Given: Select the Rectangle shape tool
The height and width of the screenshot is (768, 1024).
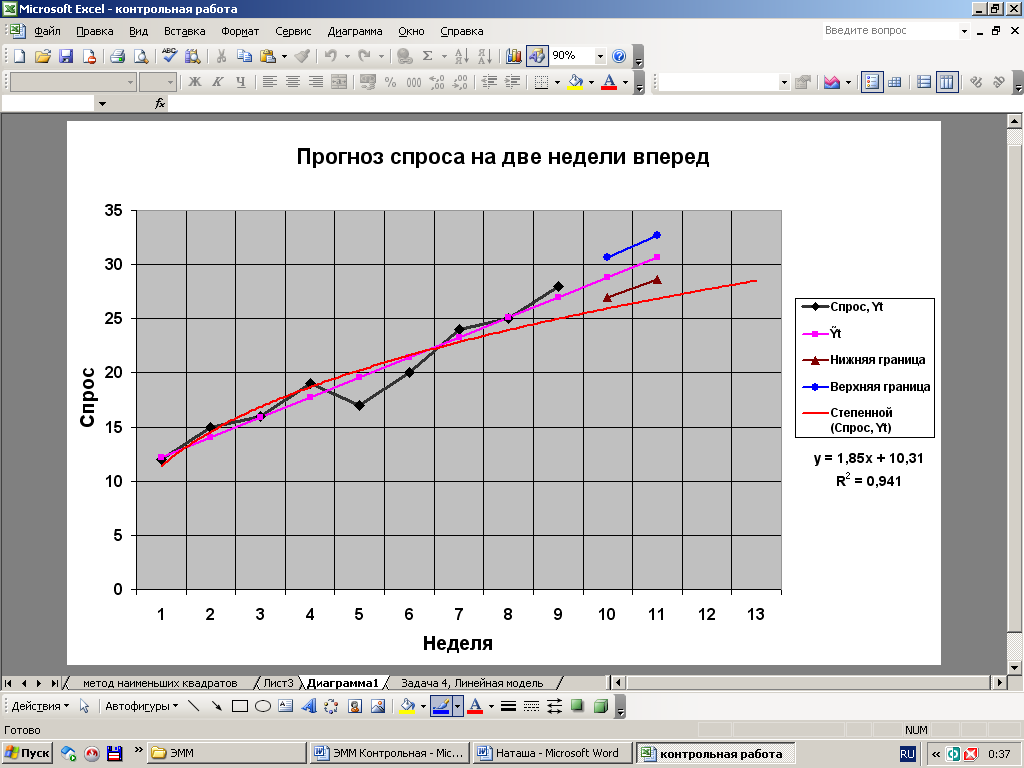Looking at the screenshot, I should click(x=240, y=706).
